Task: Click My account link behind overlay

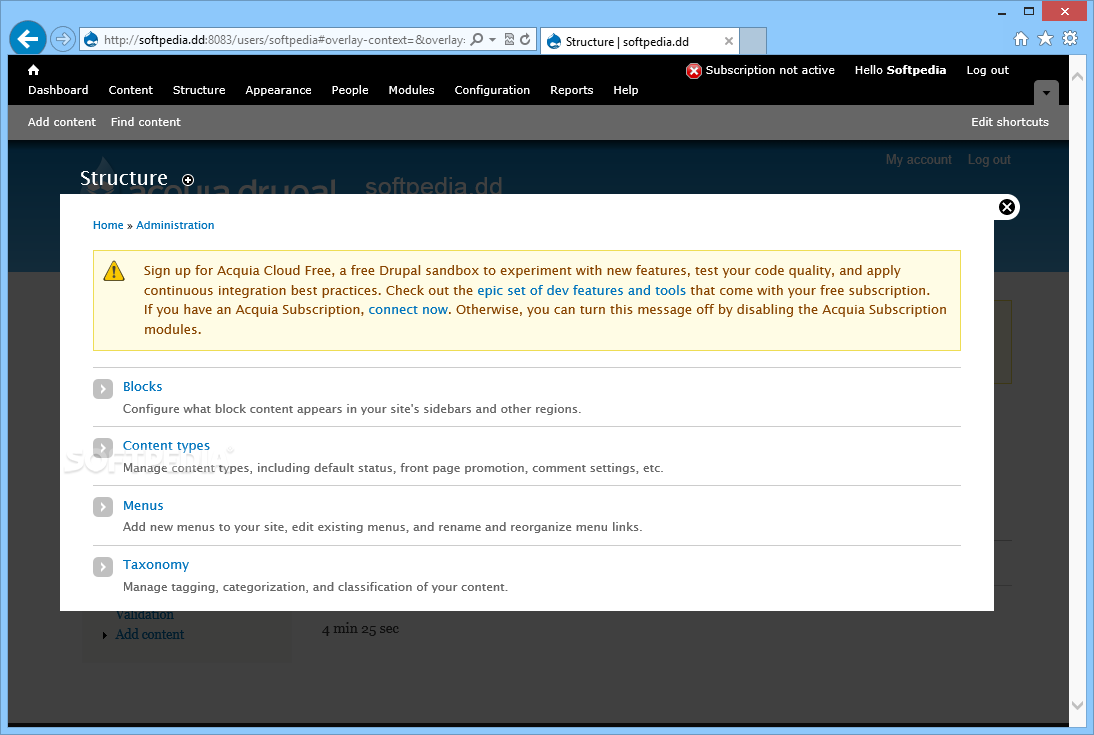Action: 918,160
